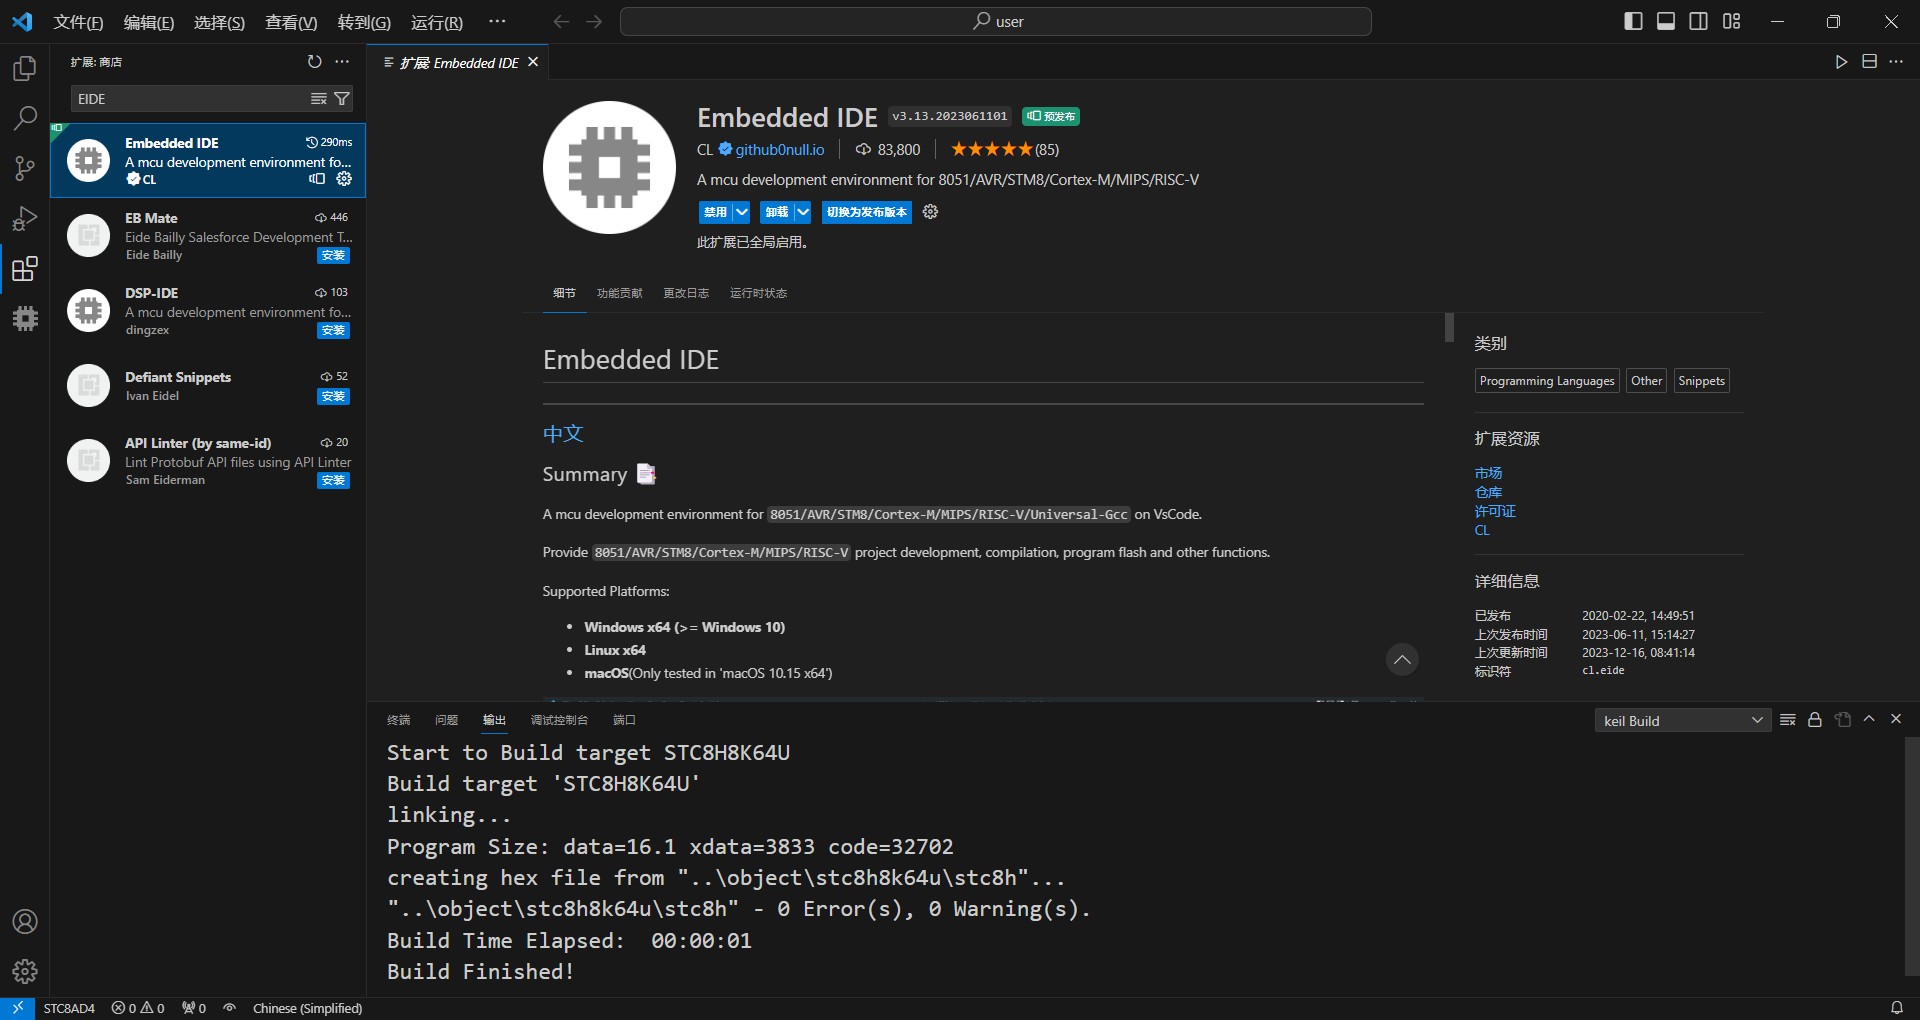Viewport: 1920px width, 1020px height.
Task: Open the Search view in activity bar
Action: click(x=25, y=118)
